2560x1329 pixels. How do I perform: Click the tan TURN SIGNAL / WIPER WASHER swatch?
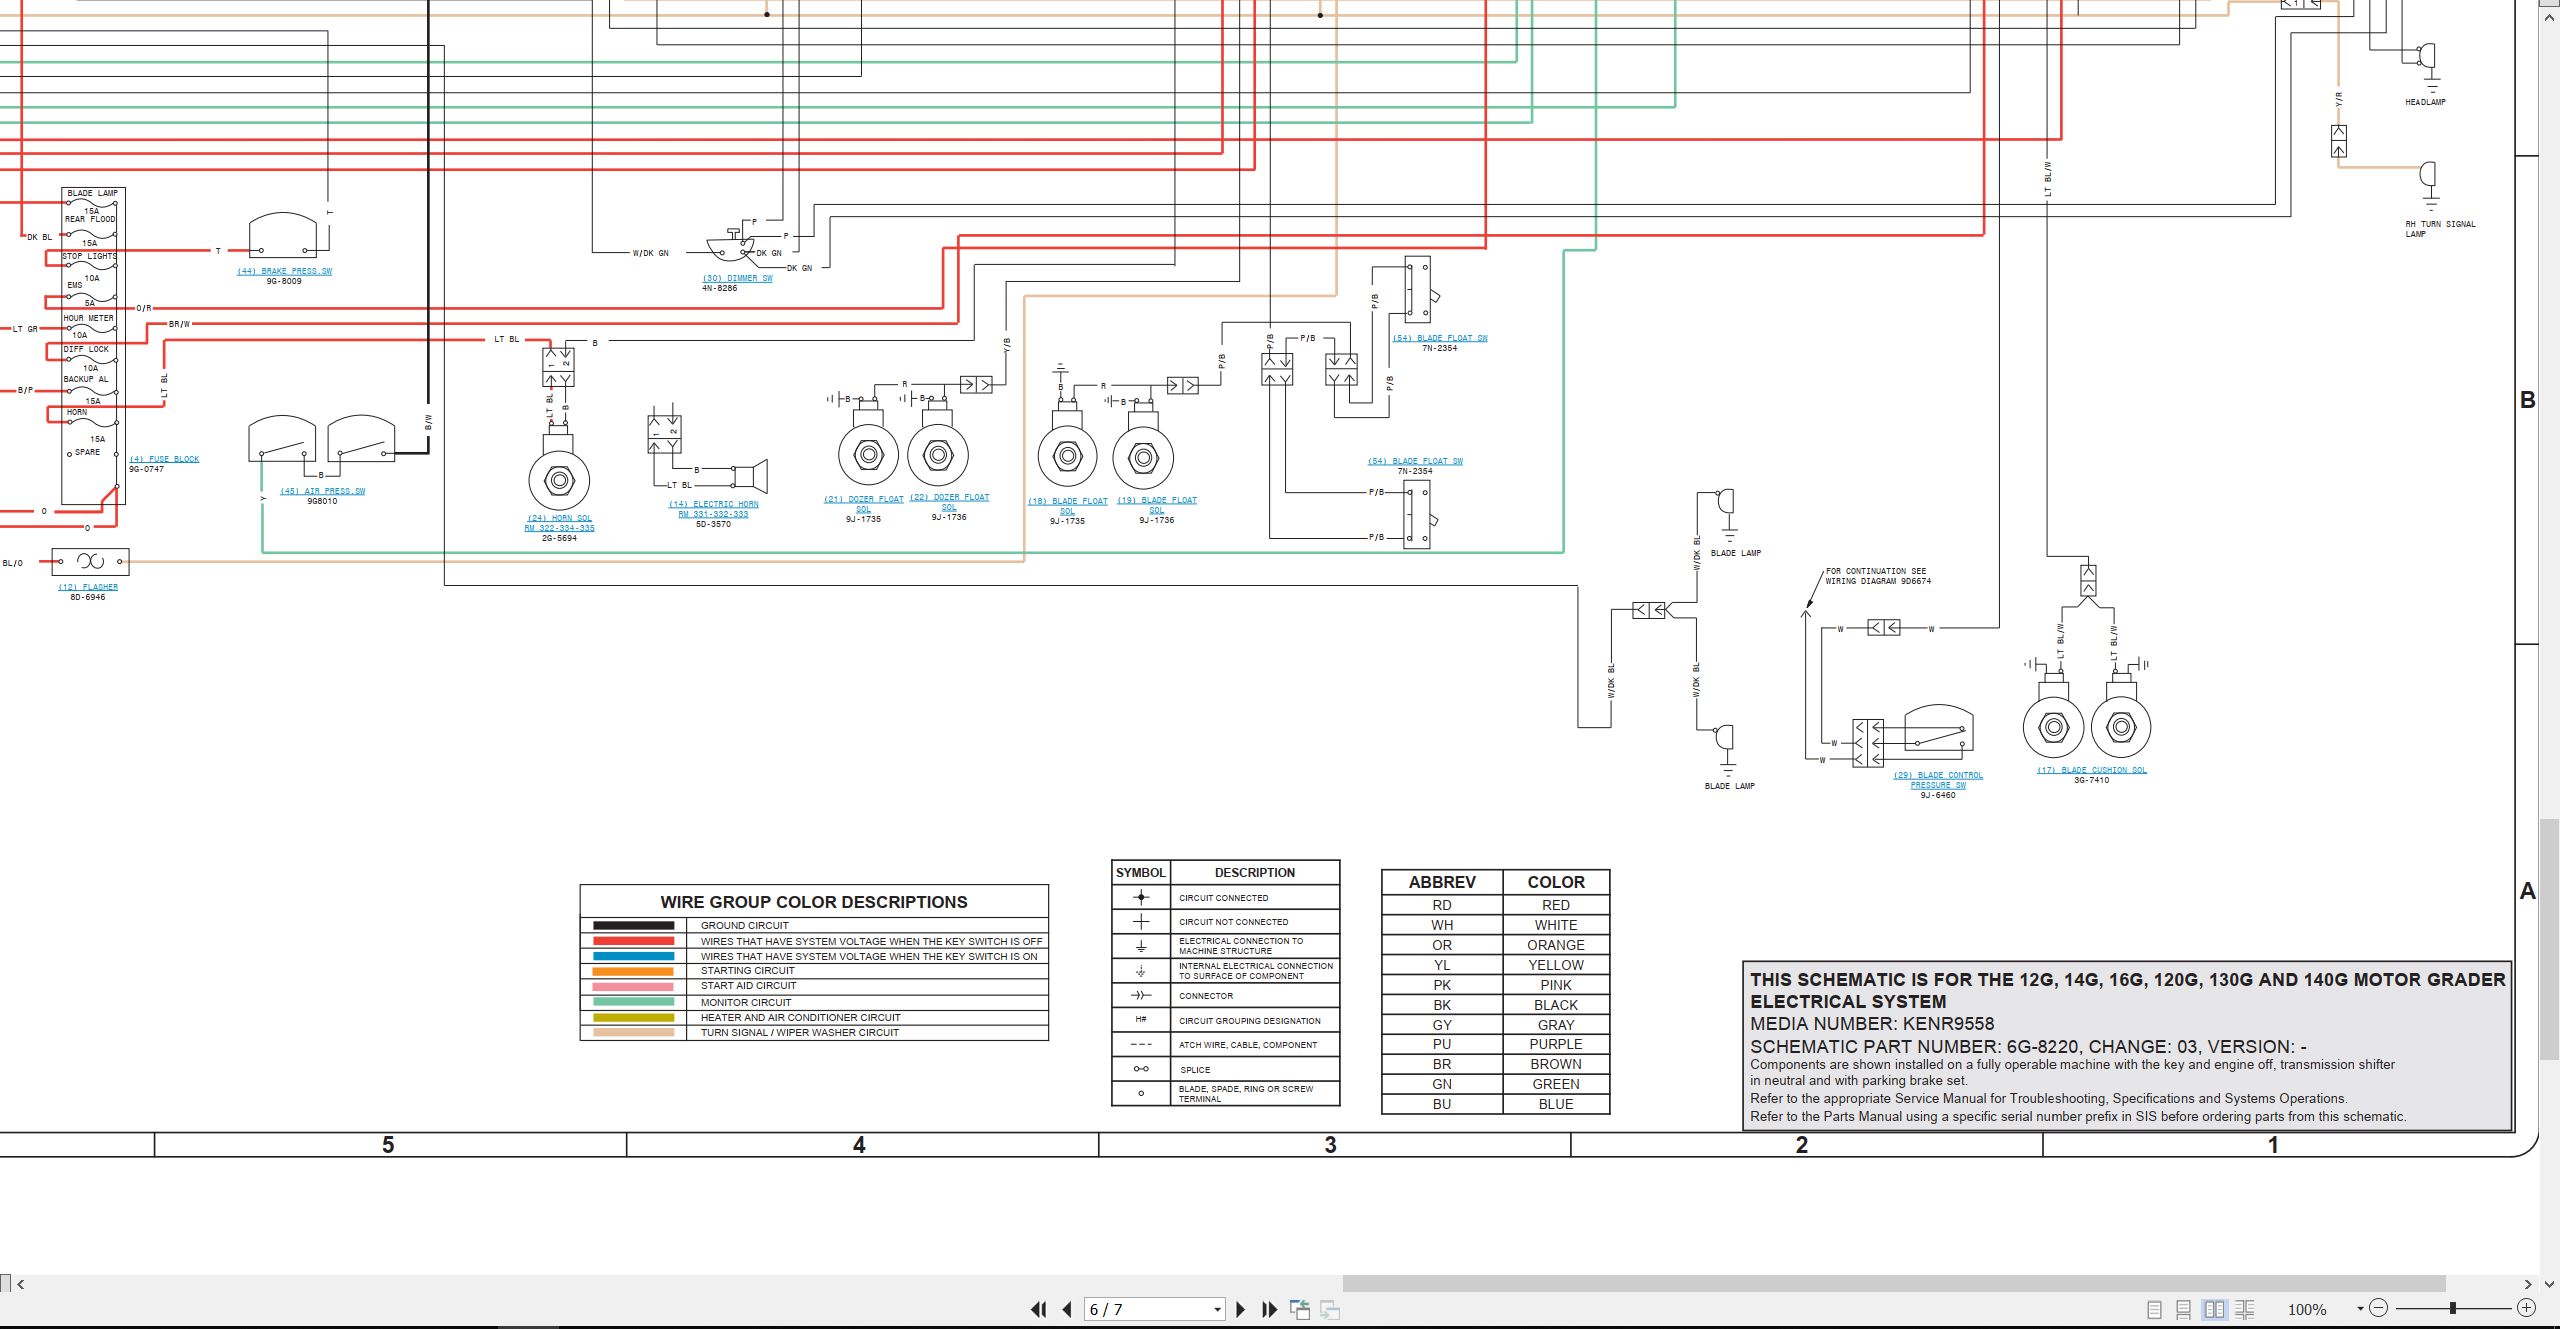[633, 1032]
